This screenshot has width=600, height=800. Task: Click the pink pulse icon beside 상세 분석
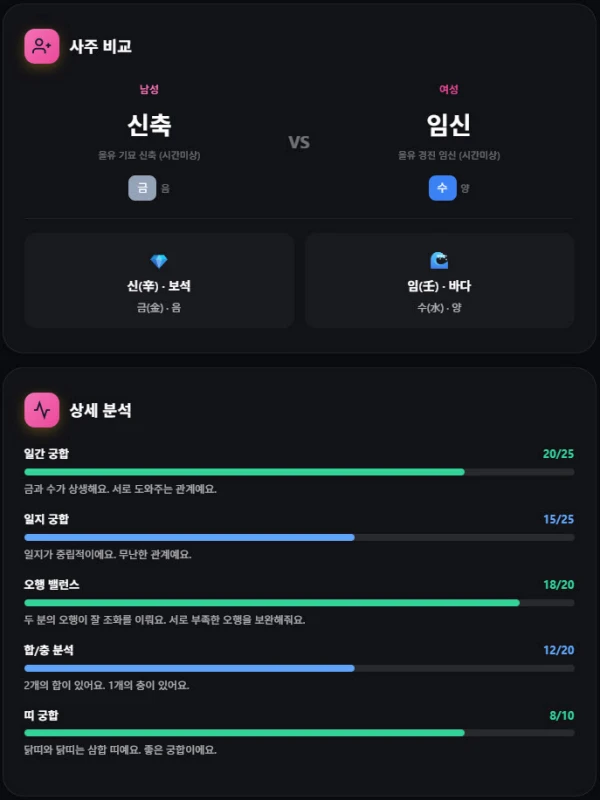click(x=42, y=410)
